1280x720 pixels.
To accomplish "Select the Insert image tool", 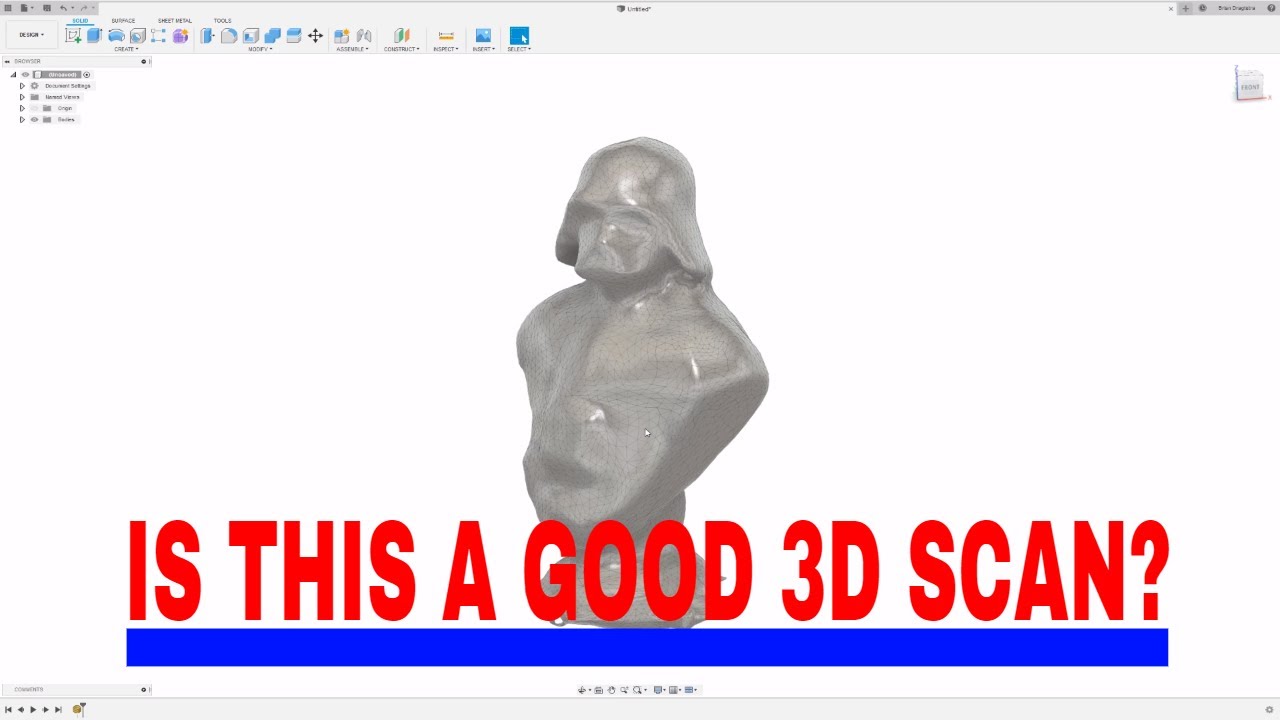I will pos(483,36).
